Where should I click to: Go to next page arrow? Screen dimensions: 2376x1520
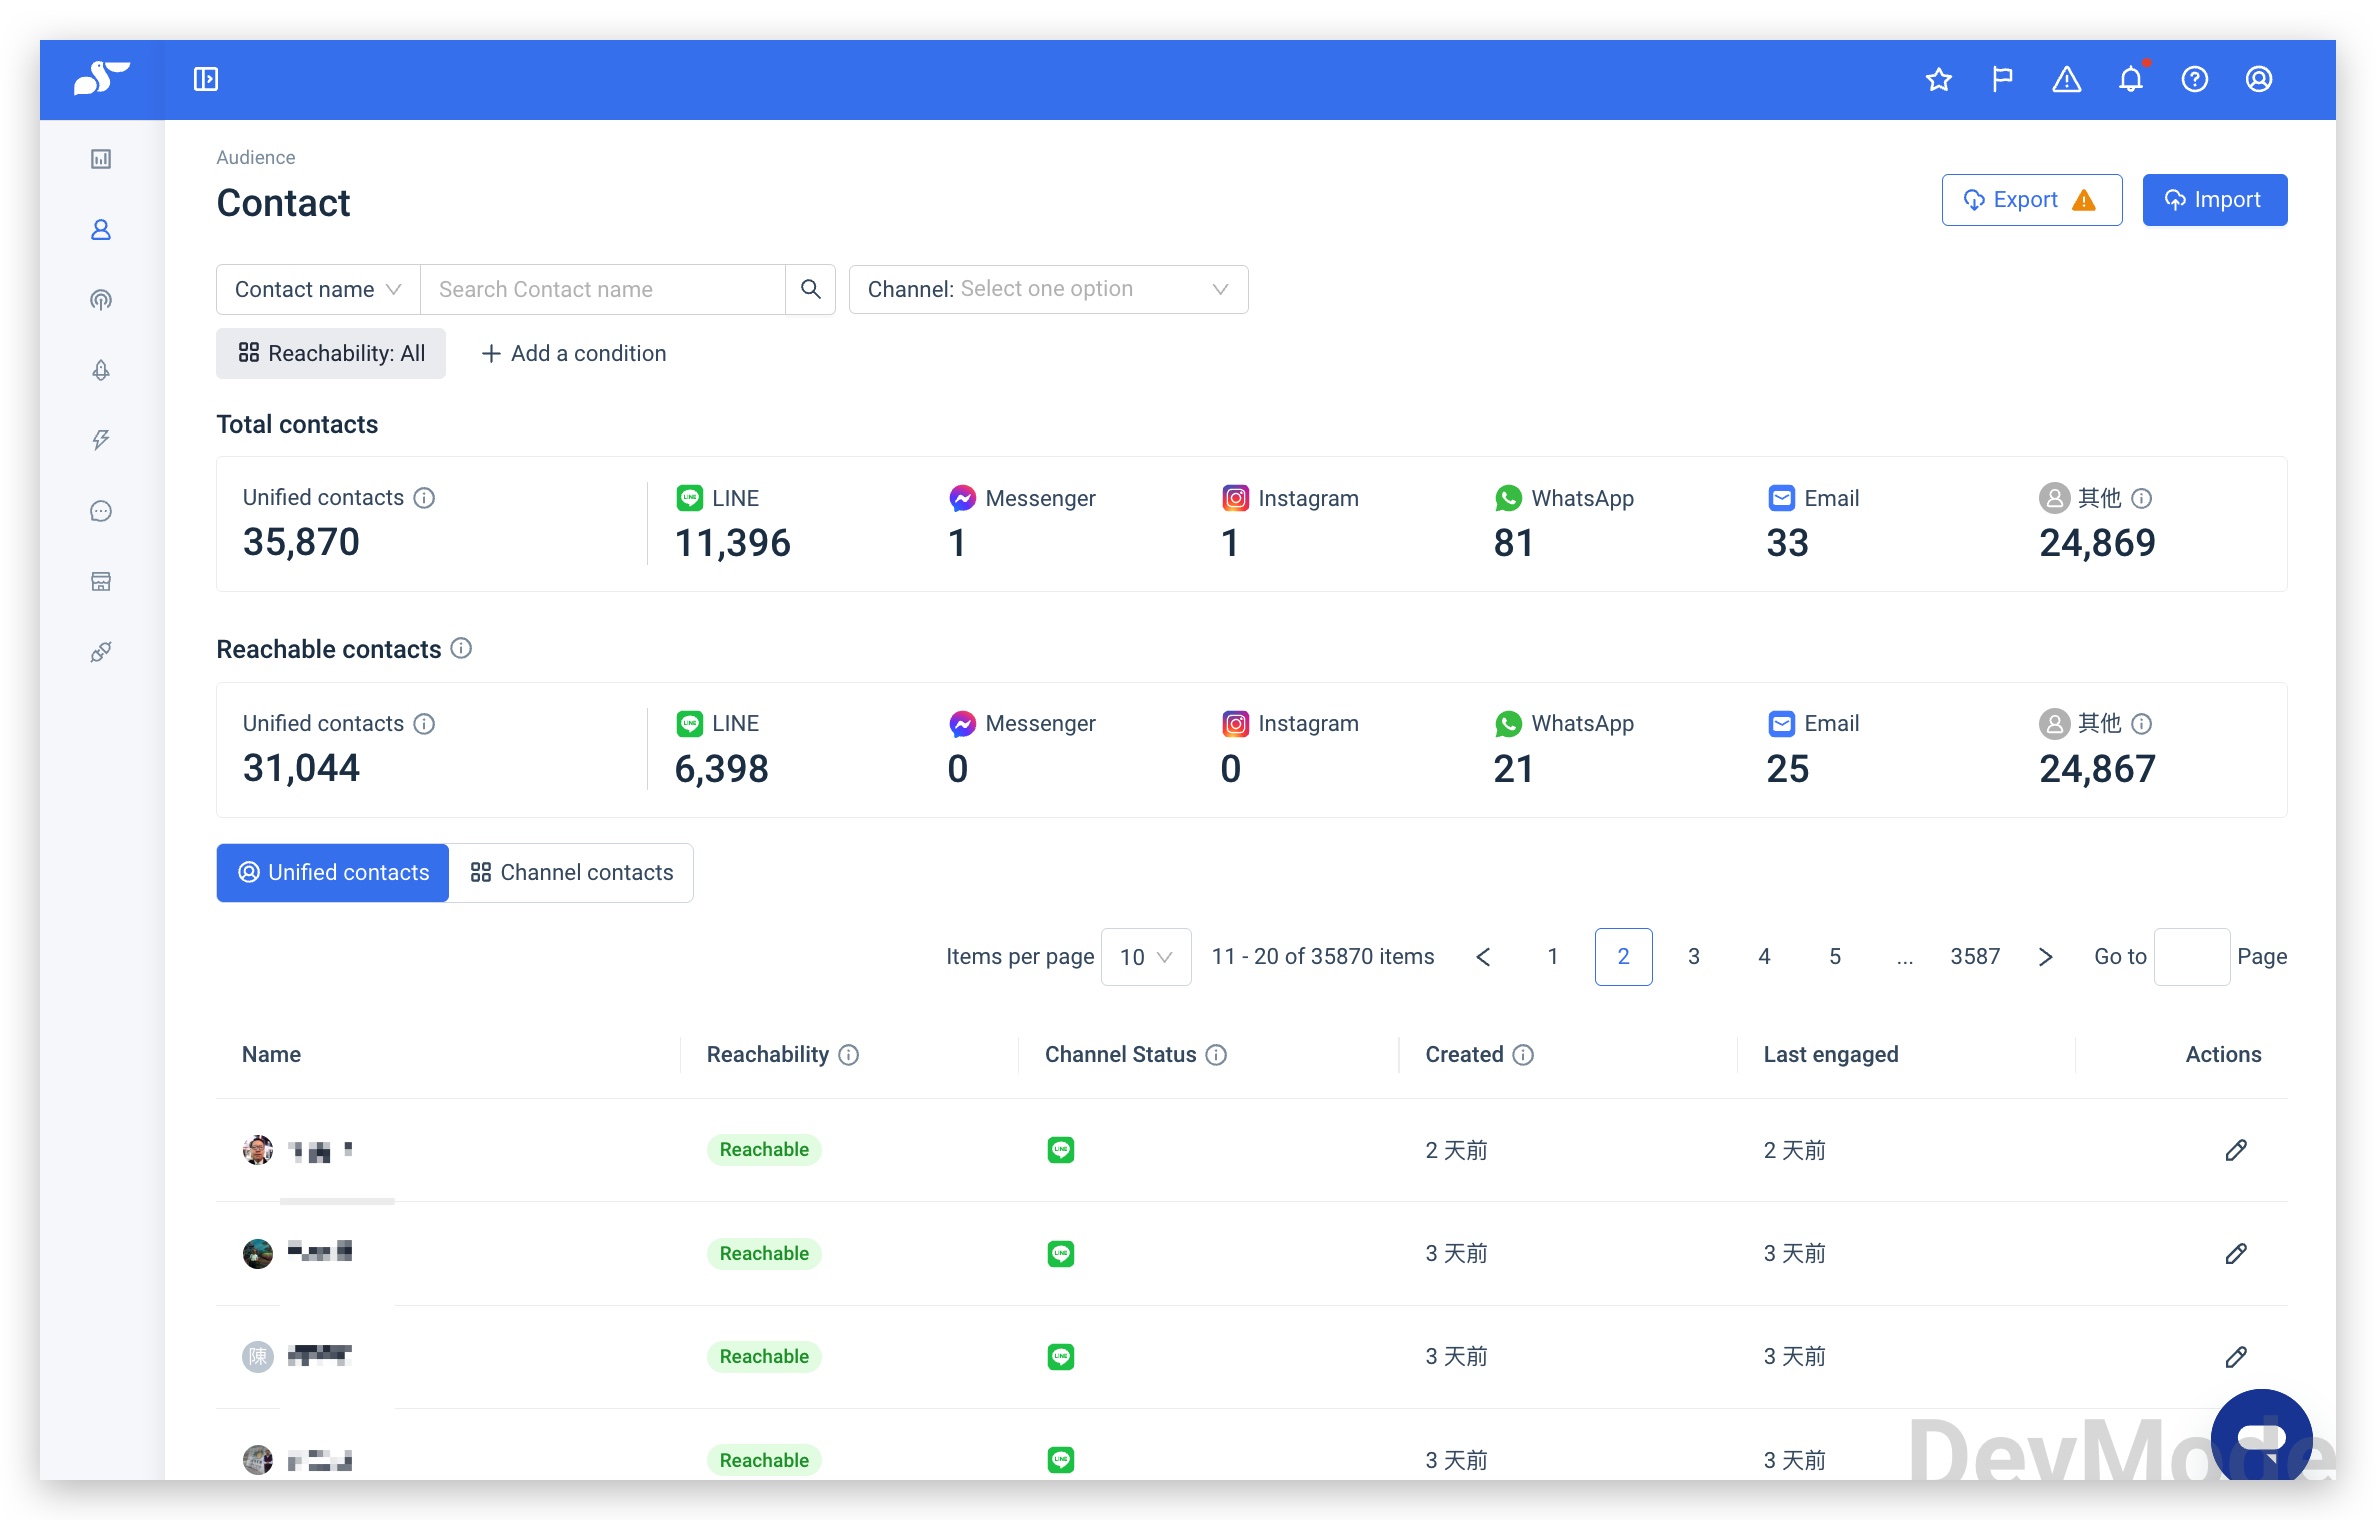pyautogui.click(x=2045, y=957)
